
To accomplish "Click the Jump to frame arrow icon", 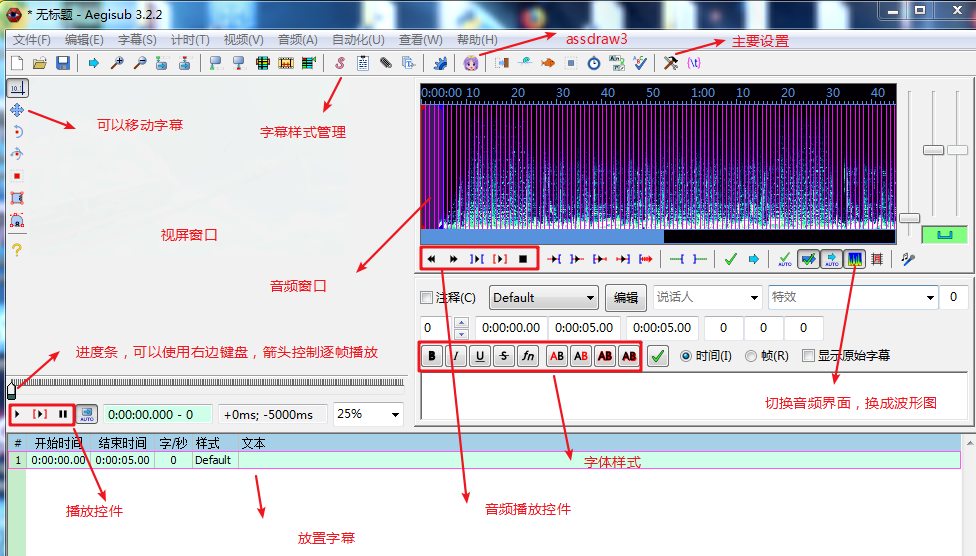I will [94, 63].
